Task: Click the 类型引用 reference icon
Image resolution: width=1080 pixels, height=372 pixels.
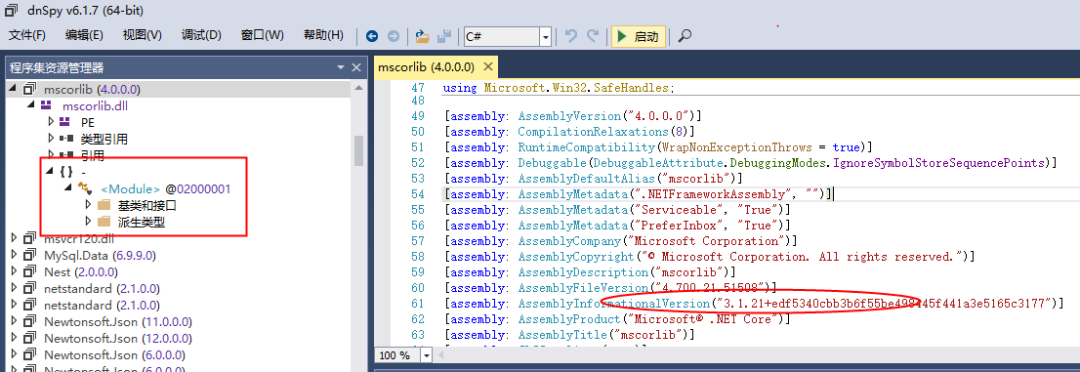Action: (x=66, y=138)
